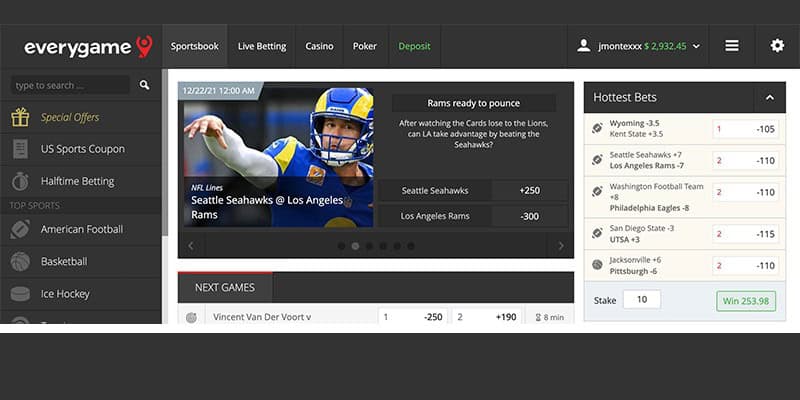Screen dimensions: 800x400
Task: Select Pittsburgh -6 odds -110
Action: 745,265
